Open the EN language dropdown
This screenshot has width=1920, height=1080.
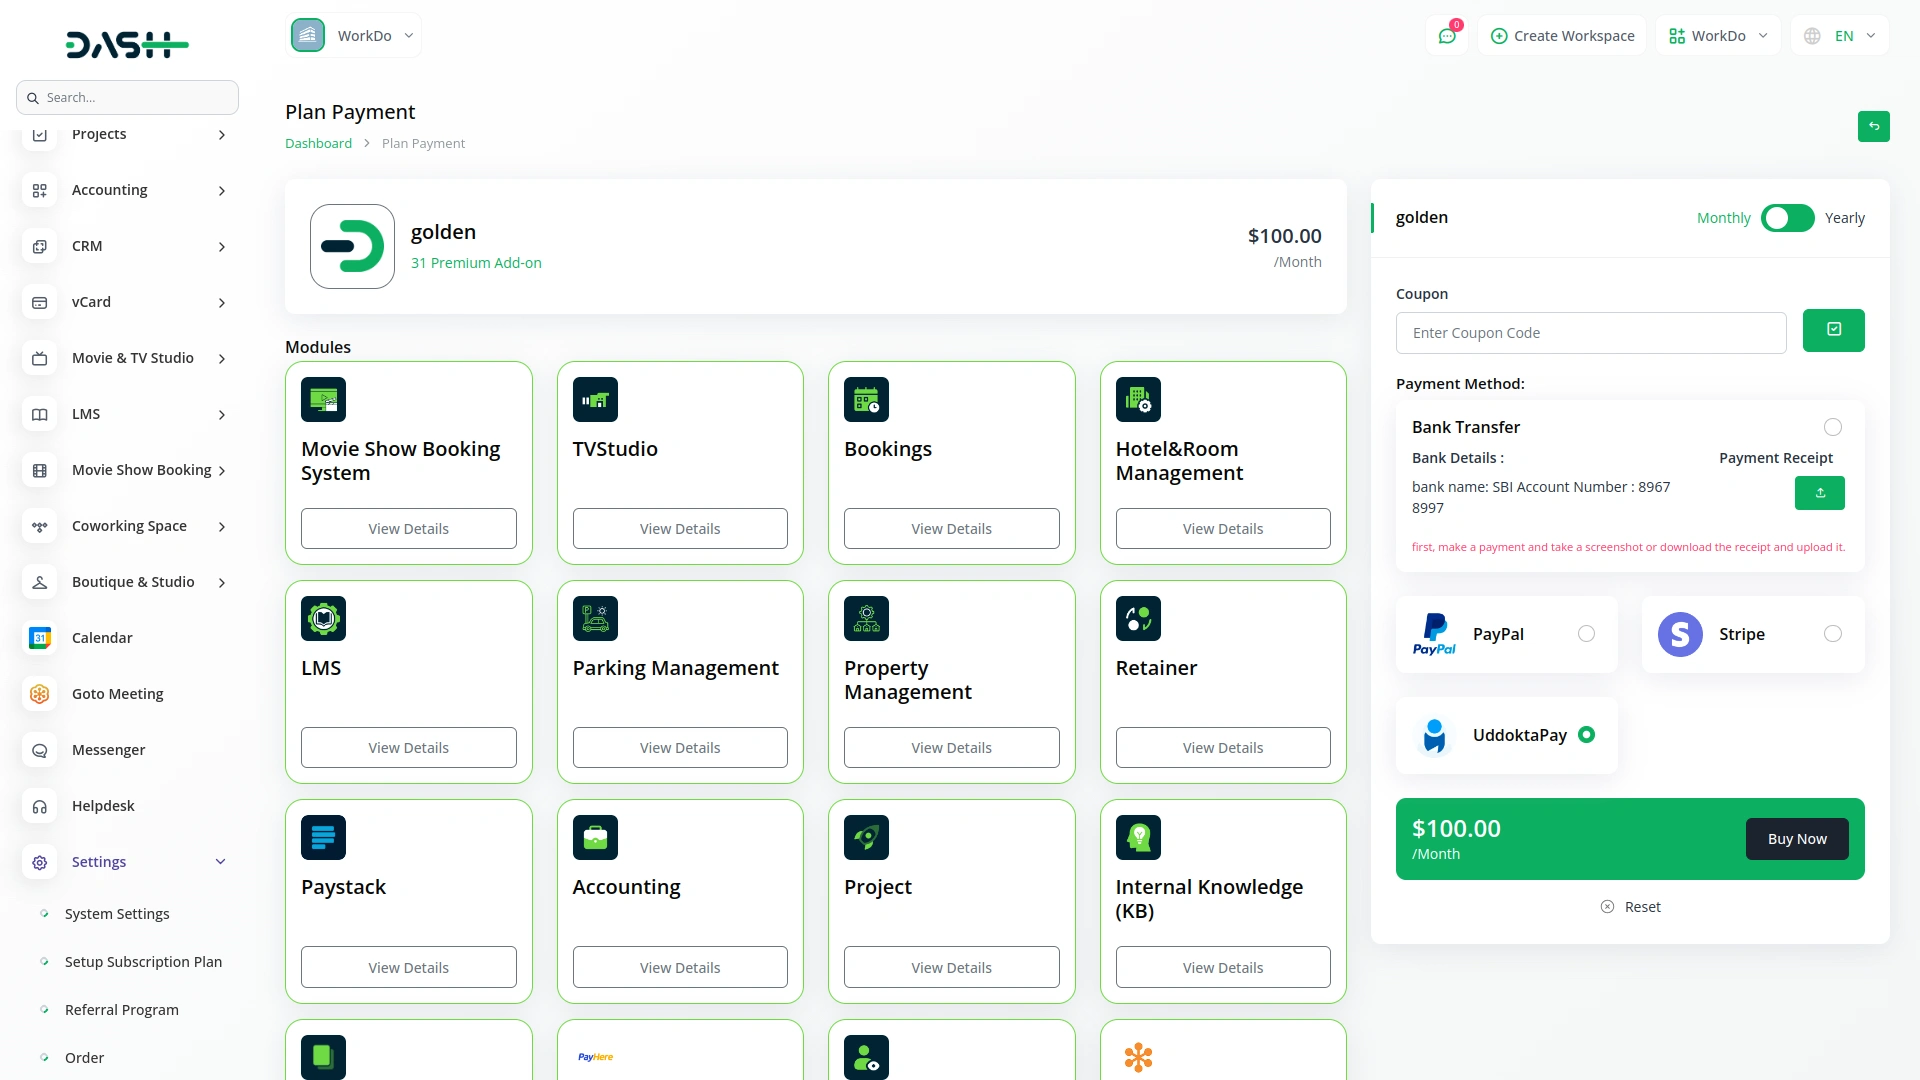tap(1842, 36)
